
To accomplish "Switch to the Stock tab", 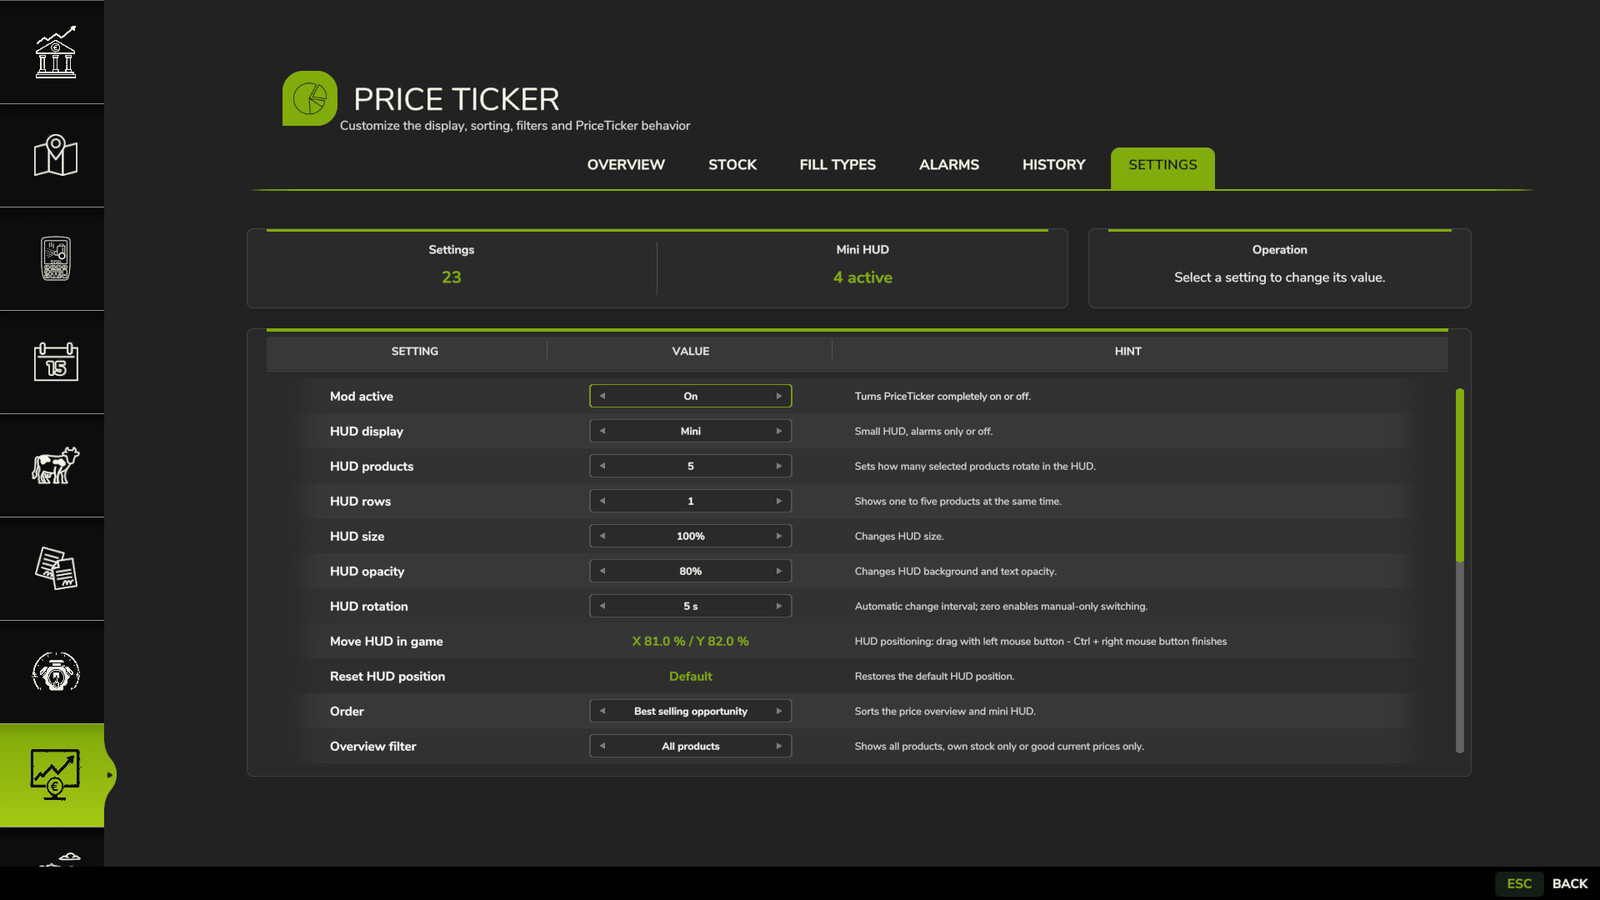I will [733, 165].
